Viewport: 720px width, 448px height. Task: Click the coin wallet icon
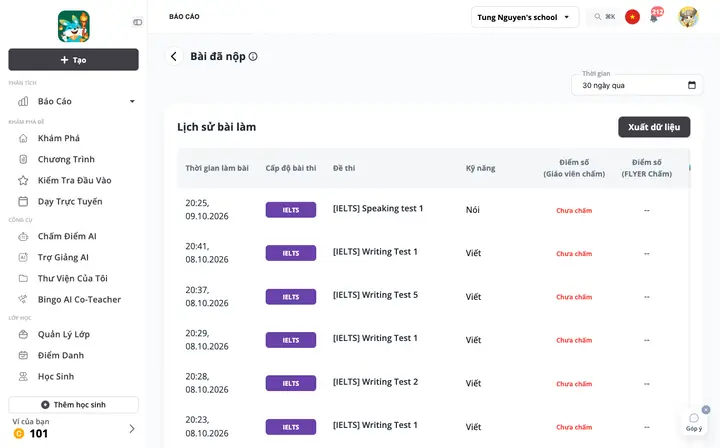[19, 433]
